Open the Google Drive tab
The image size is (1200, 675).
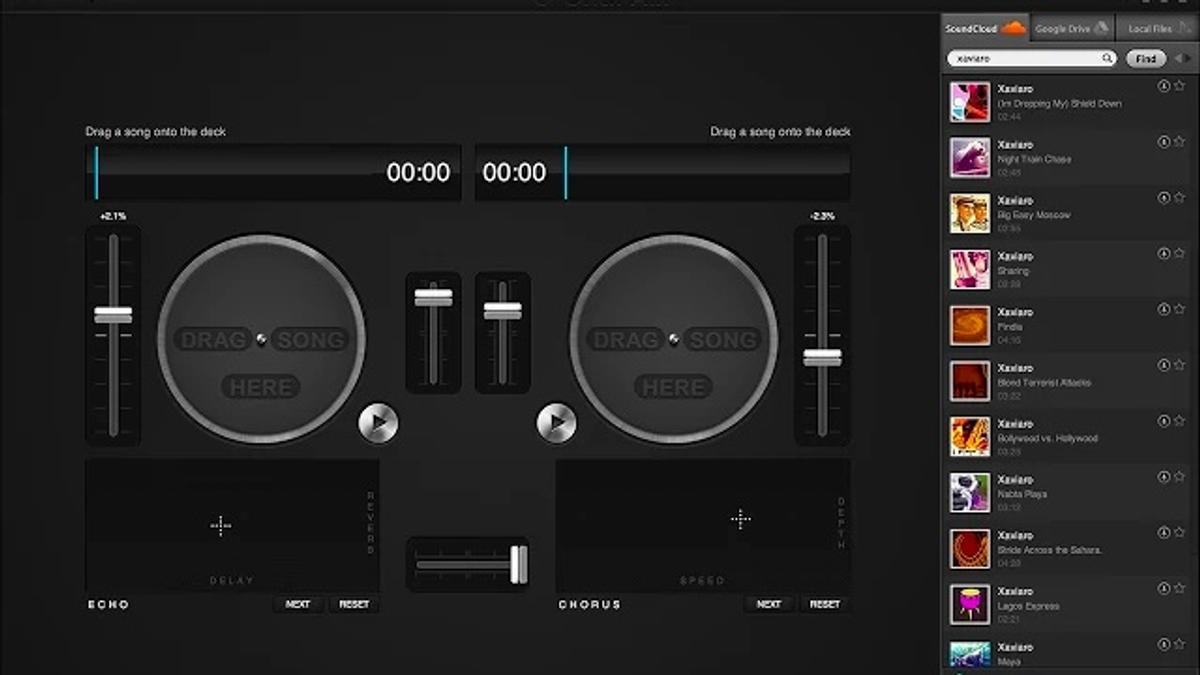[x=1071, y=28]
